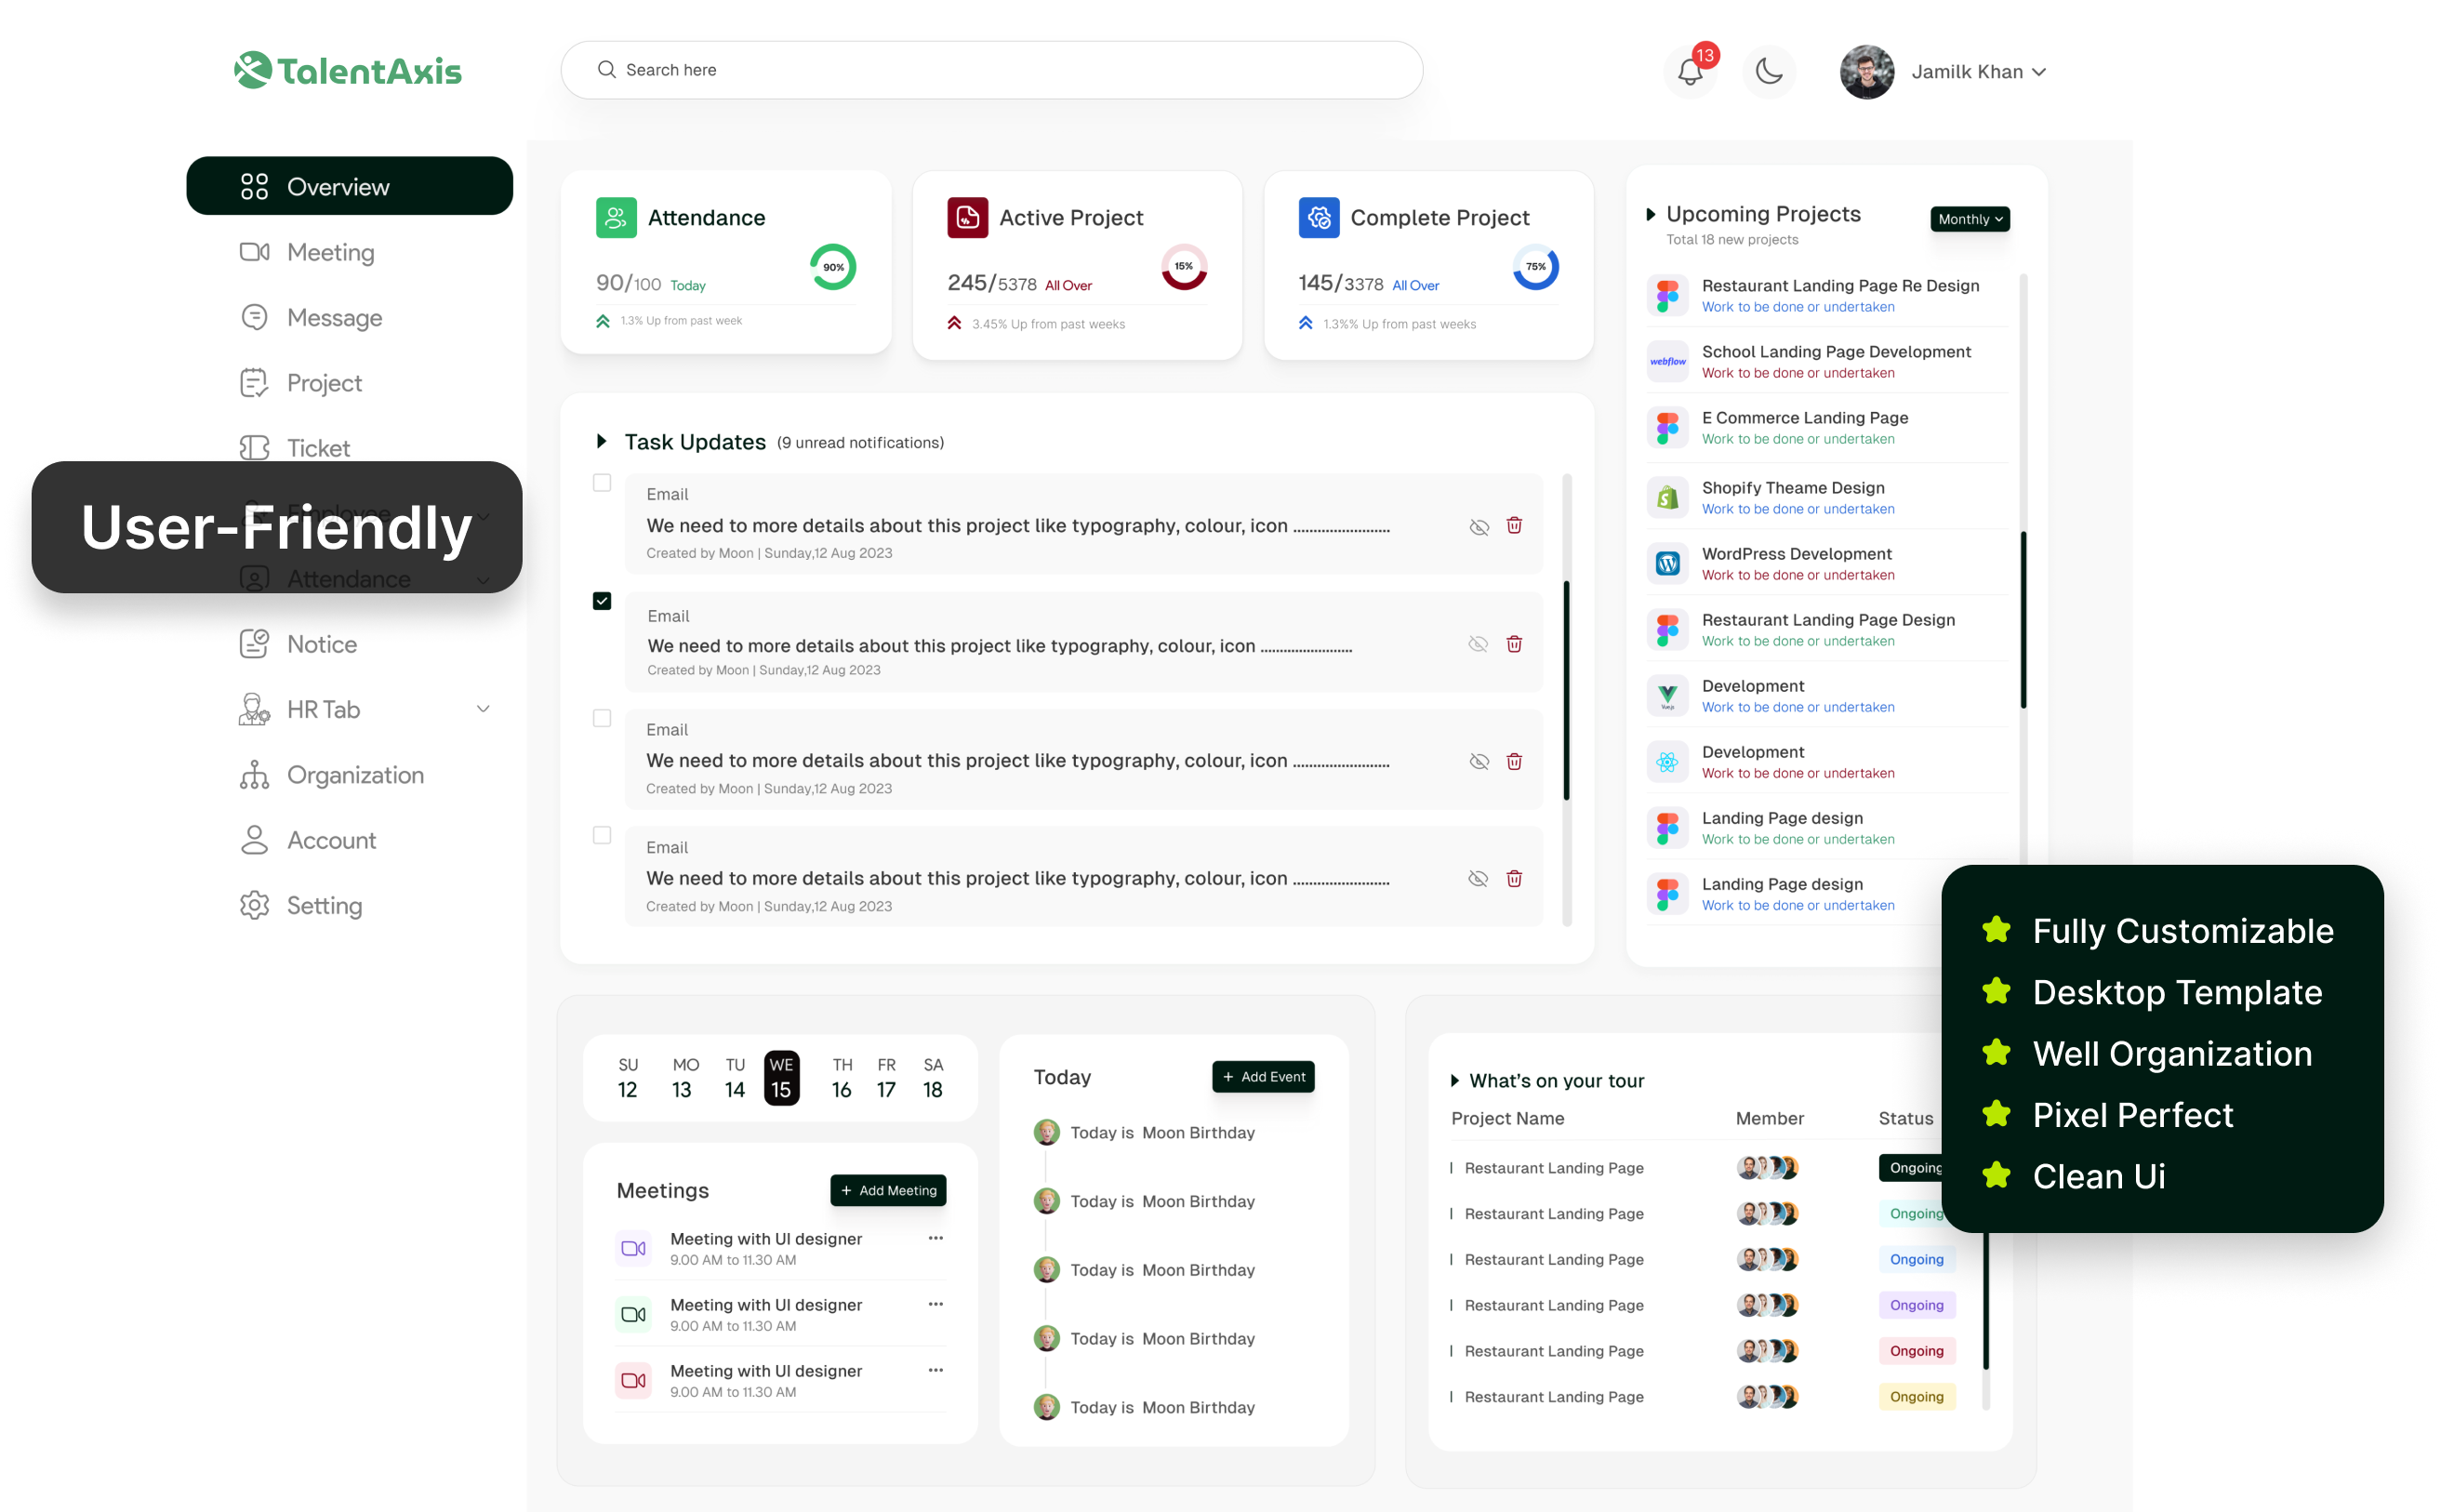Click the Attendance card green icon
This screenshot has width=2441, height=1512.
(616, 218)
